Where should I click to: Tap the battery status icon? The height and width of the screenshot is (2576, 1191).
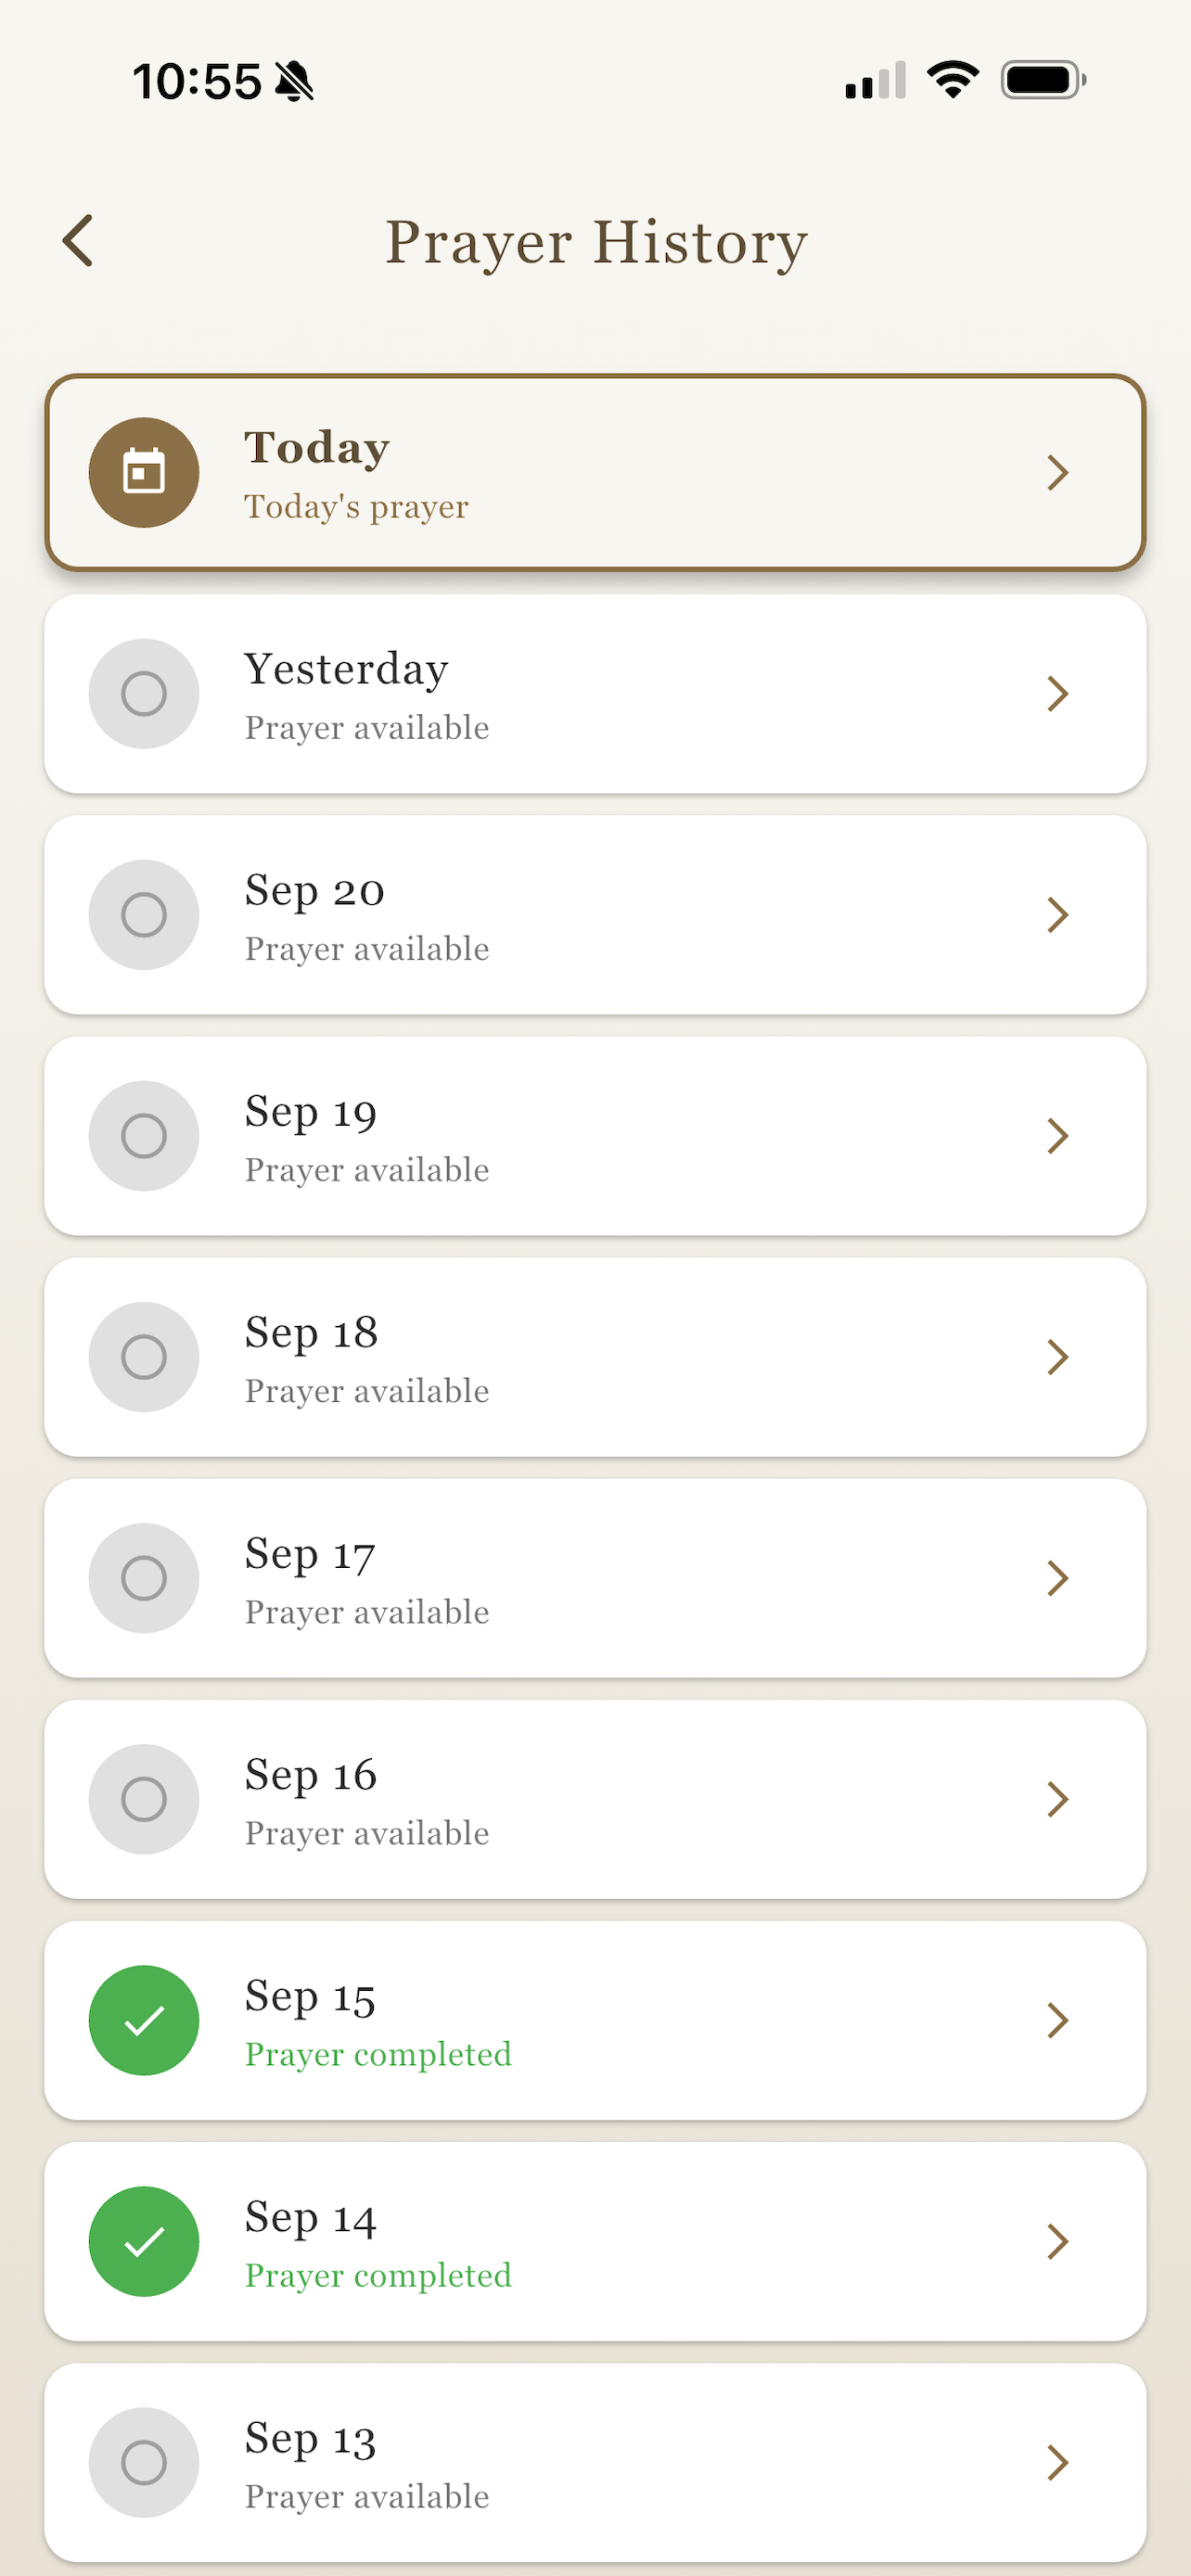click(x=1043, y=80)
